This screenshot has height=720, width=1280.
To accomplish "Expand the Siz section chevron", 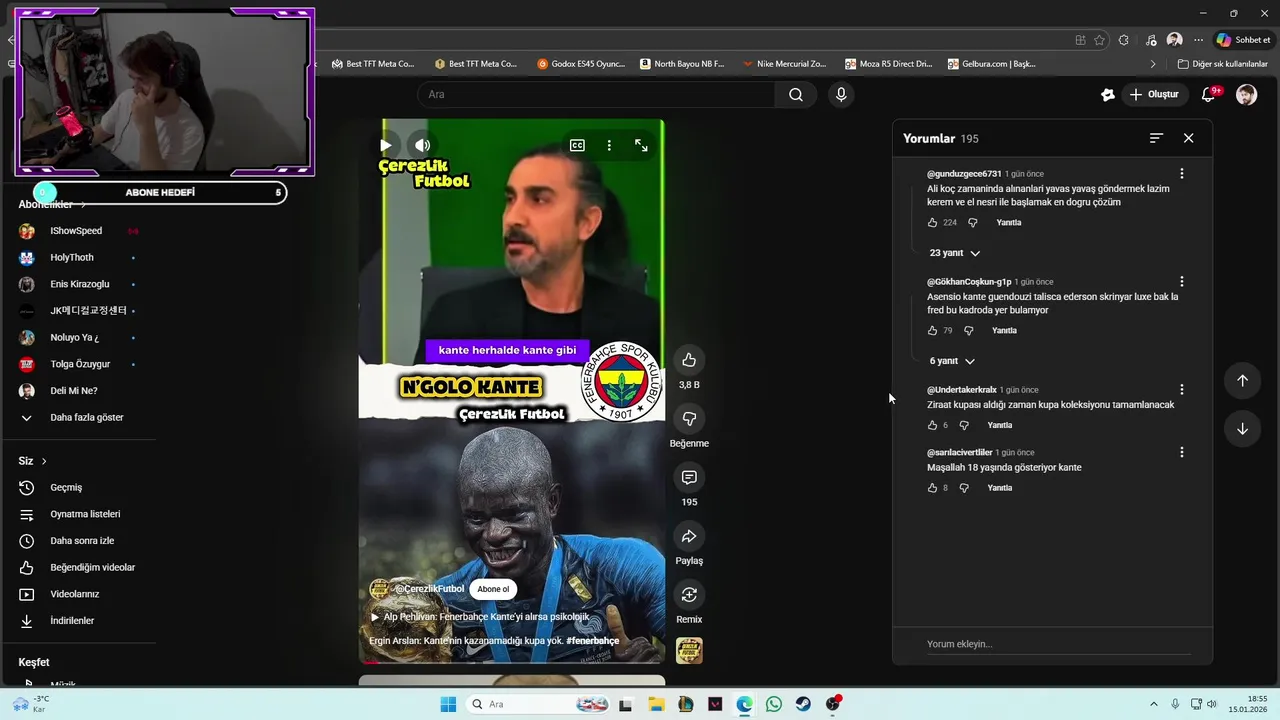I will (44, 461).
